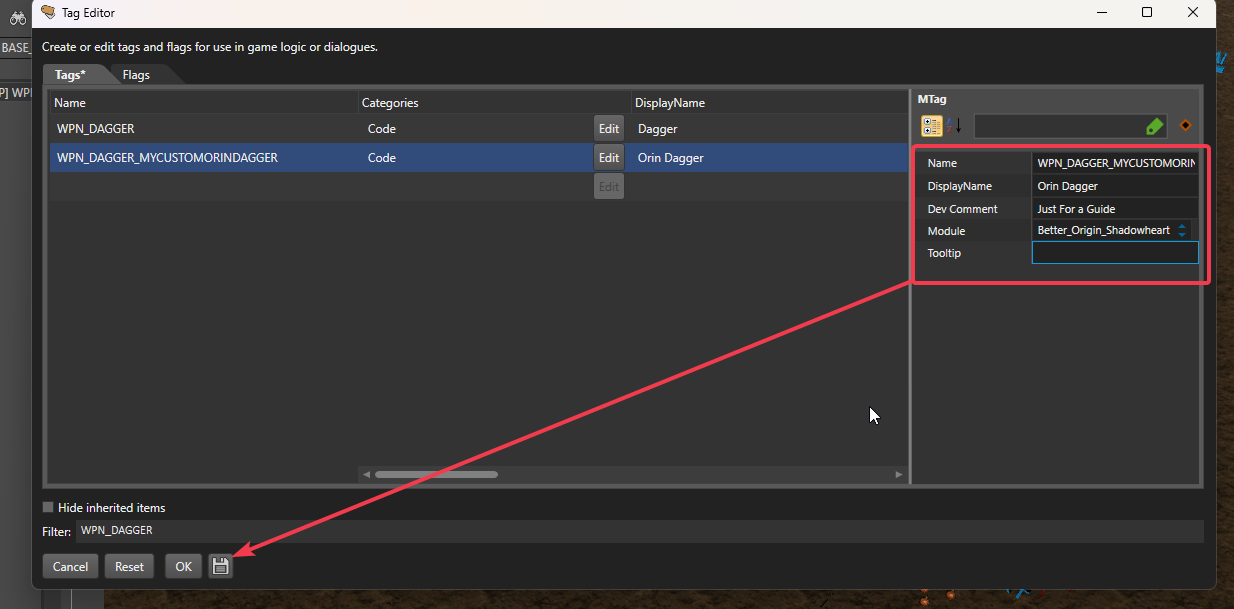The image size is (1234, 609).
Task: Enable Hide inherited items checkbox
Action: pos(48,507)
